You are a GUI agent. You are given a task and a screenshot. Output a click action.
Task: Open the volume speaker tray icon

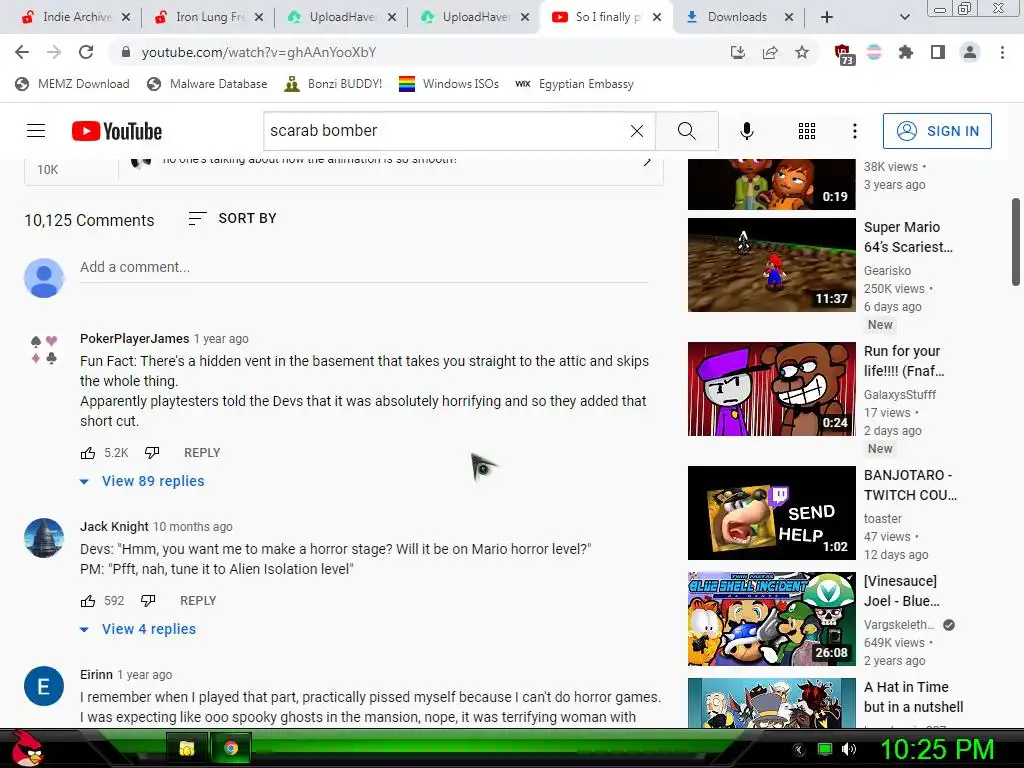click(848, 749)
